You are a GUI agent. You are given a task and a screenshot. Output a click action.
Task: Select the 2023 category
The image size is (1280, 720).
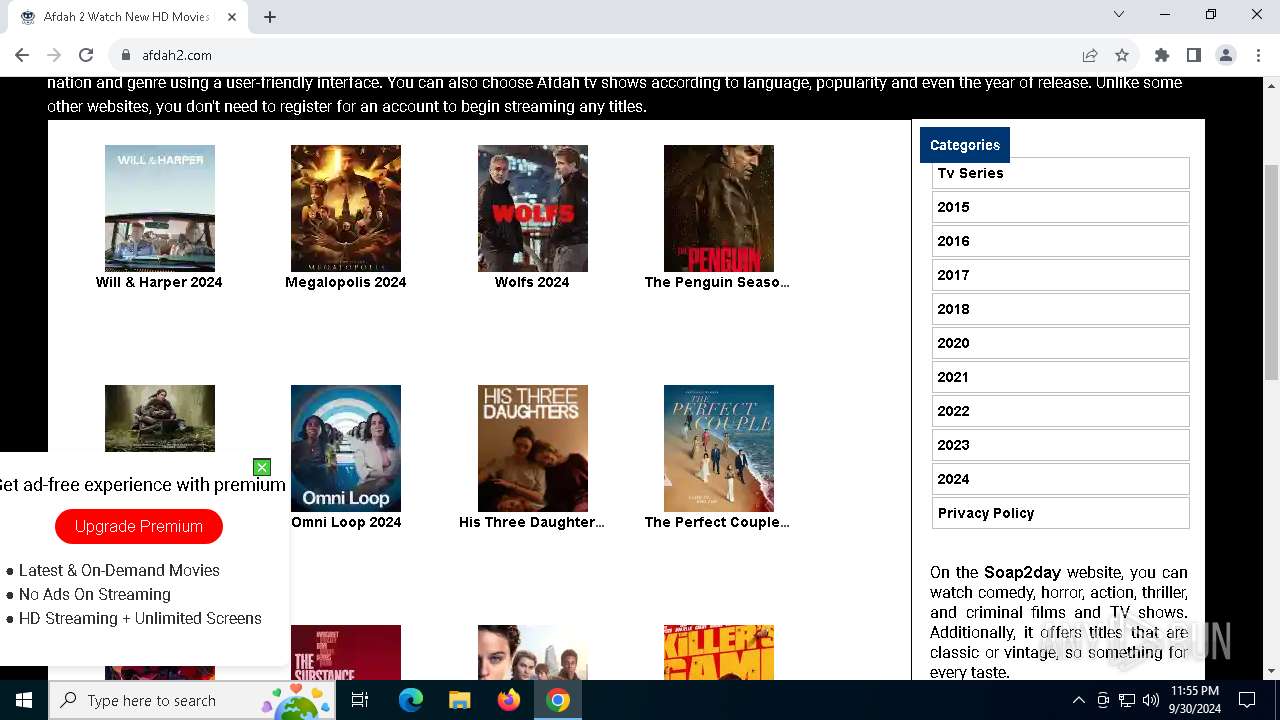click(1060, 445)
